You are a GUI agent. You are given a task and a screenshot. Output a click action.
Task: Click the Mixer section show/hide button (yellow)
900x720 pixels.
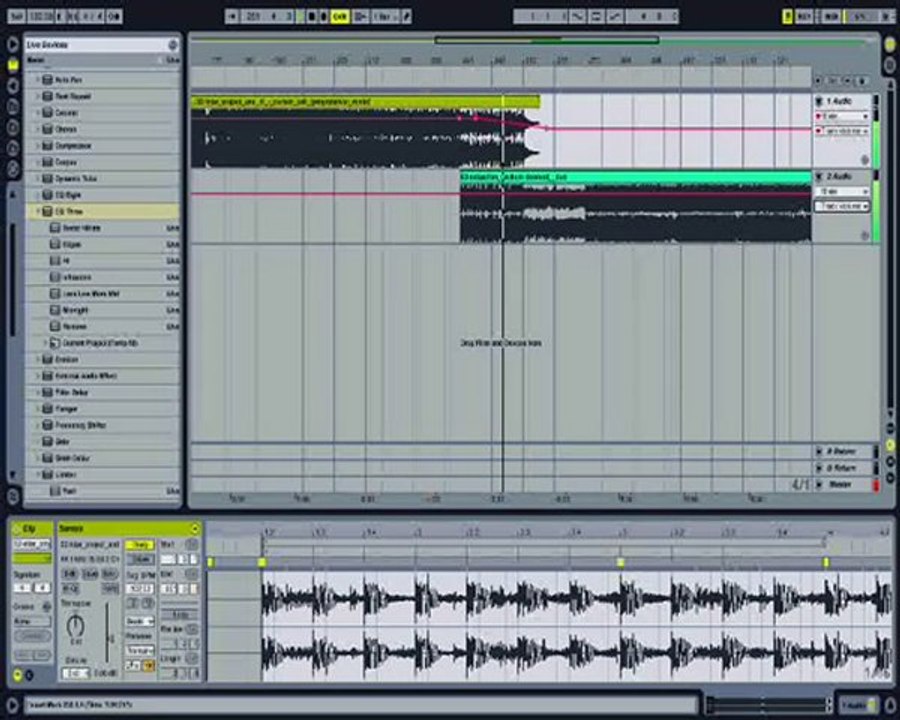tap(890, 445)
